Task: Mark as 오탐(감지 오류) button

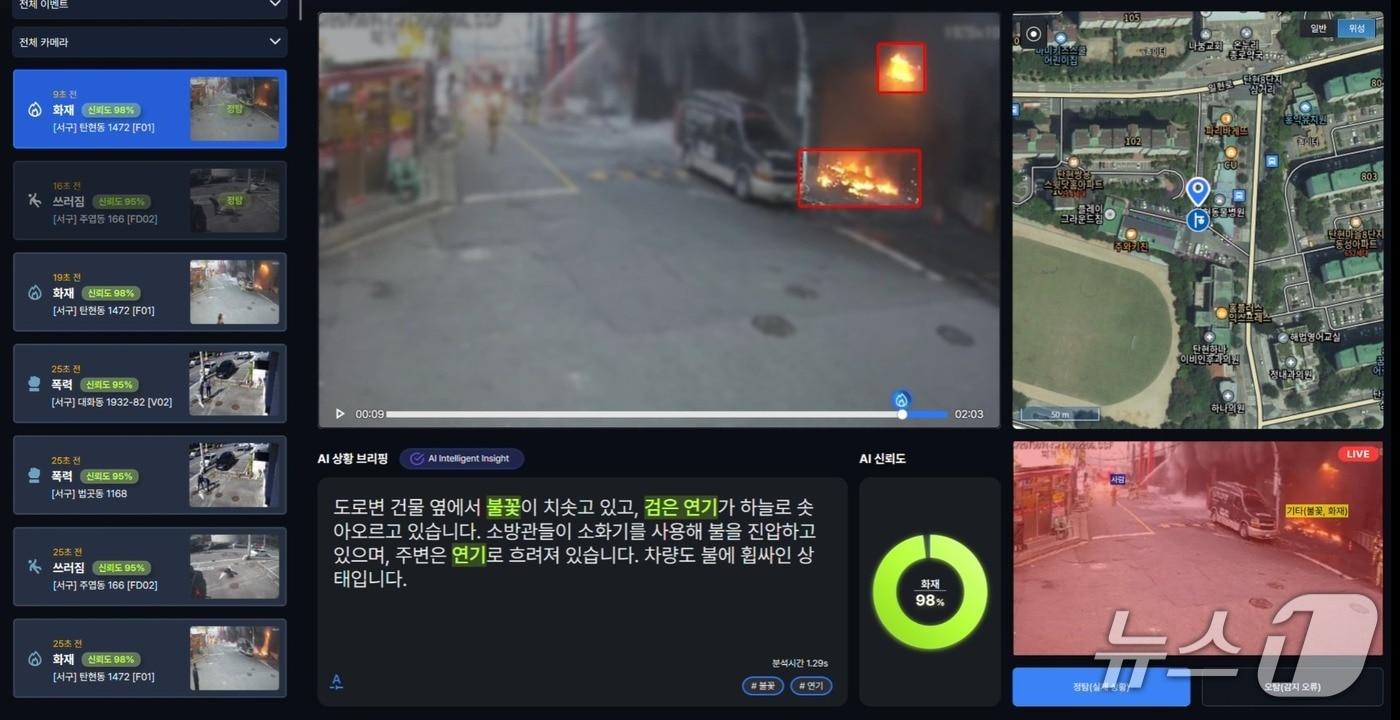Action: pos(1292,687)
